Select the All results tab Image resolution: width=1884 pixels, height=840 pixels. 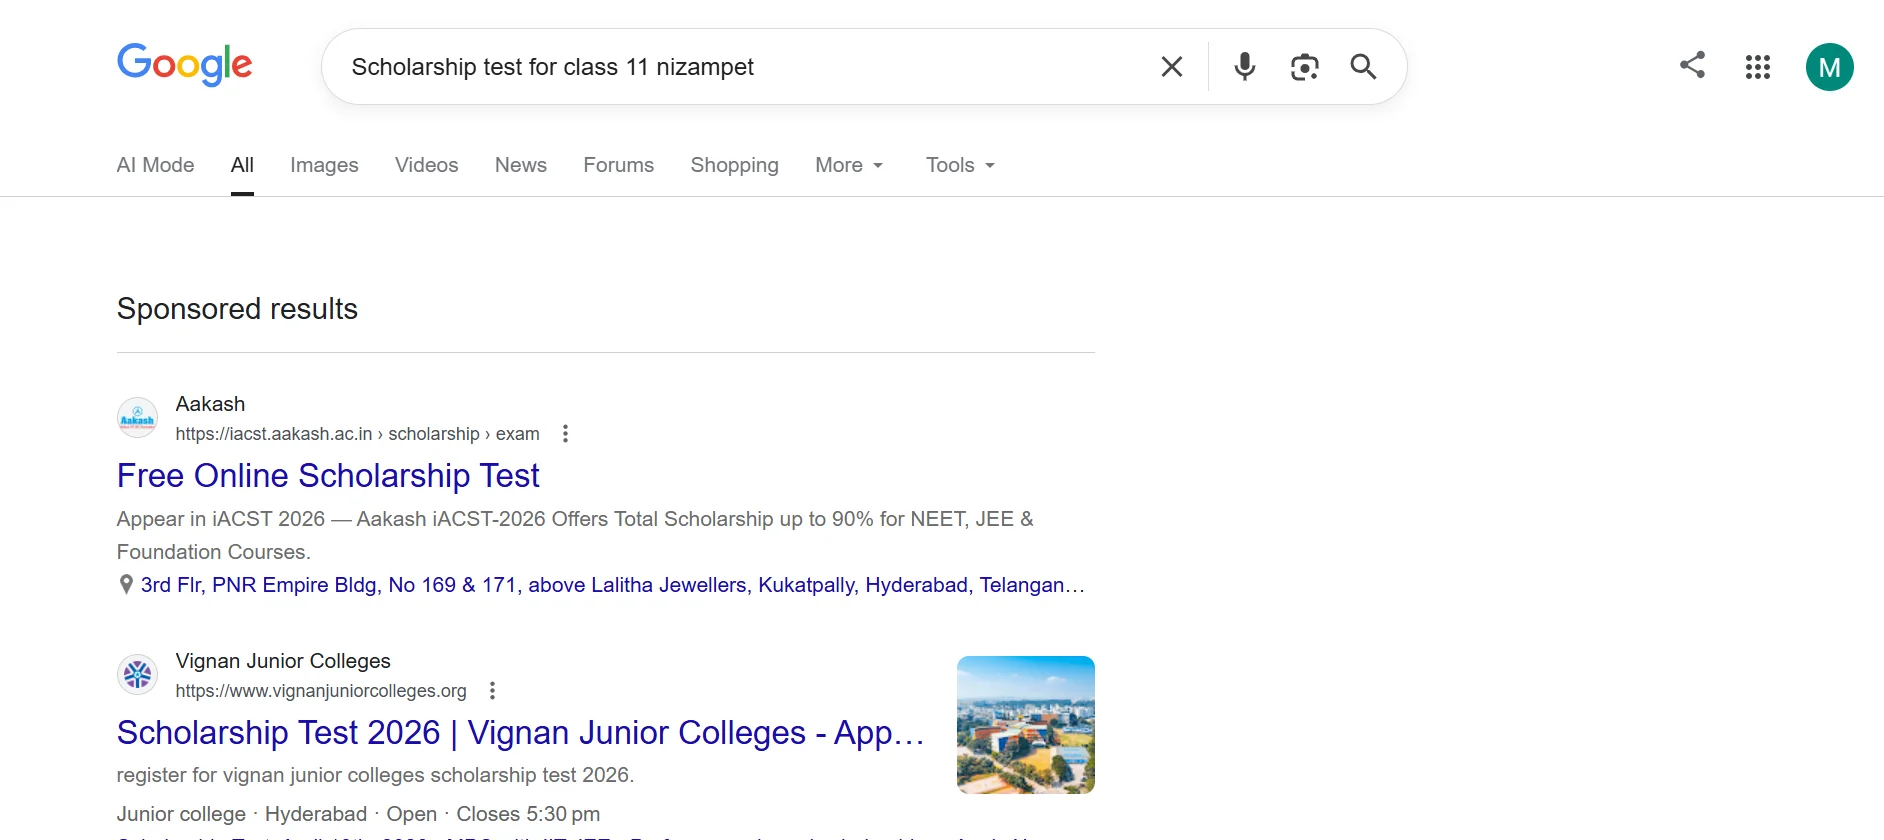coord(242,165)
